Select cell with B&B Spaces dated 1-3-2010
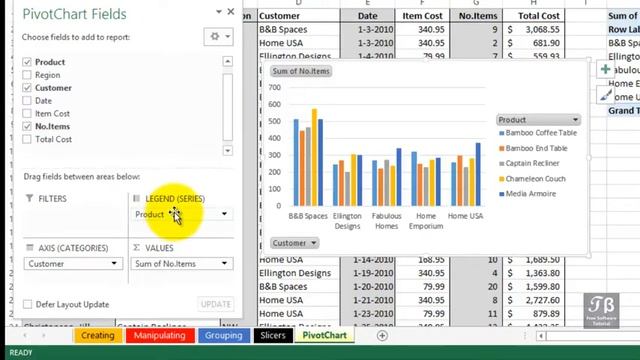640x360 pixels. [x=298, y=29]
